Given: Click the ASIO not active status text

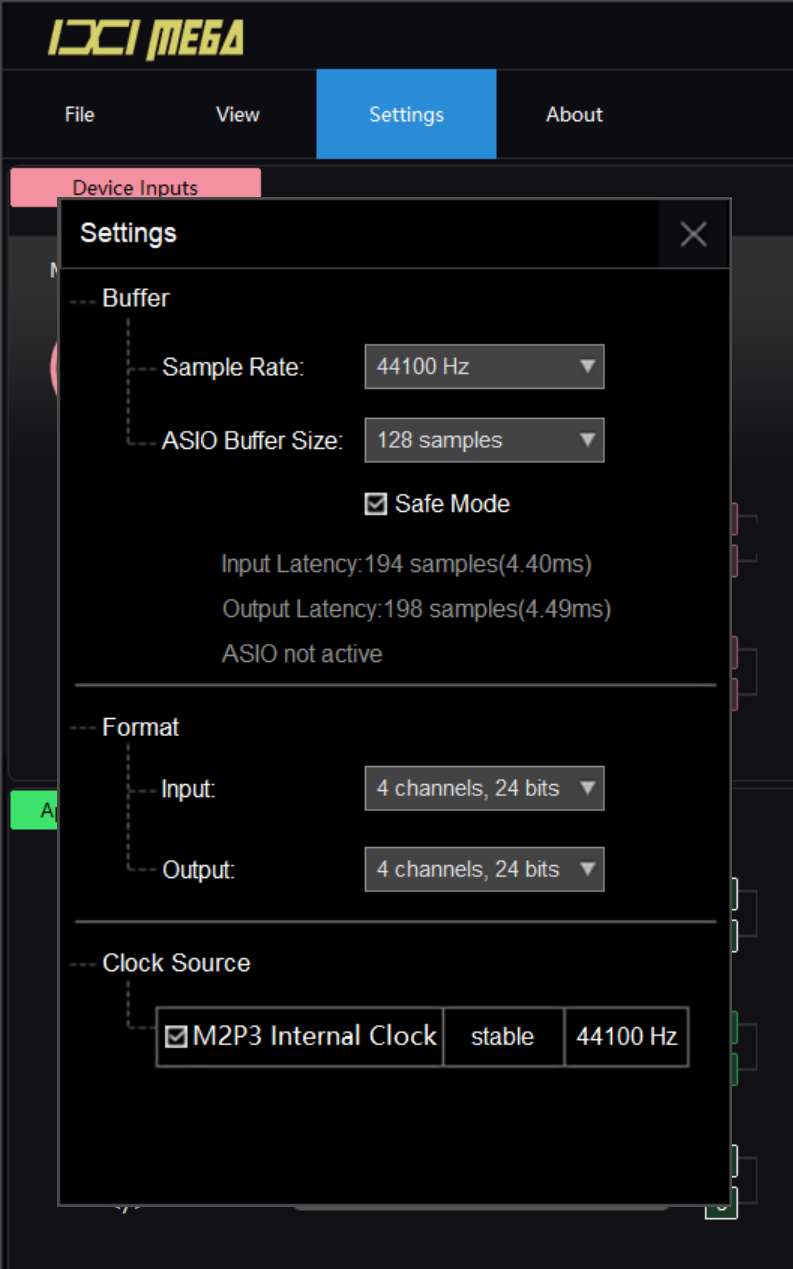Looking at the screenshot, I should [302, 654].
